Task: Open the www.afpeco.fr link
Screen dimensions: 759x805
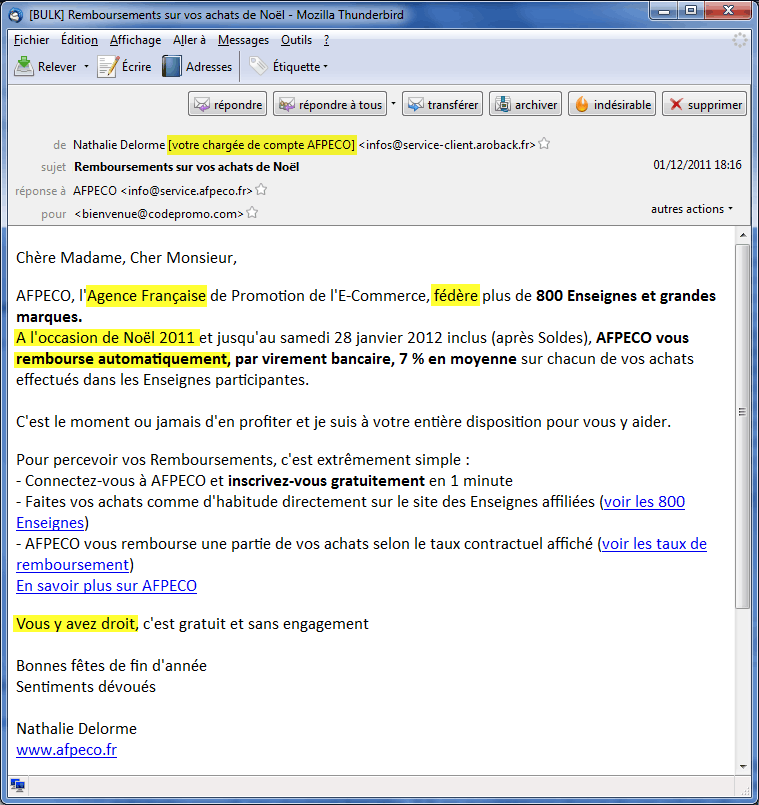Action: point(67,750)
